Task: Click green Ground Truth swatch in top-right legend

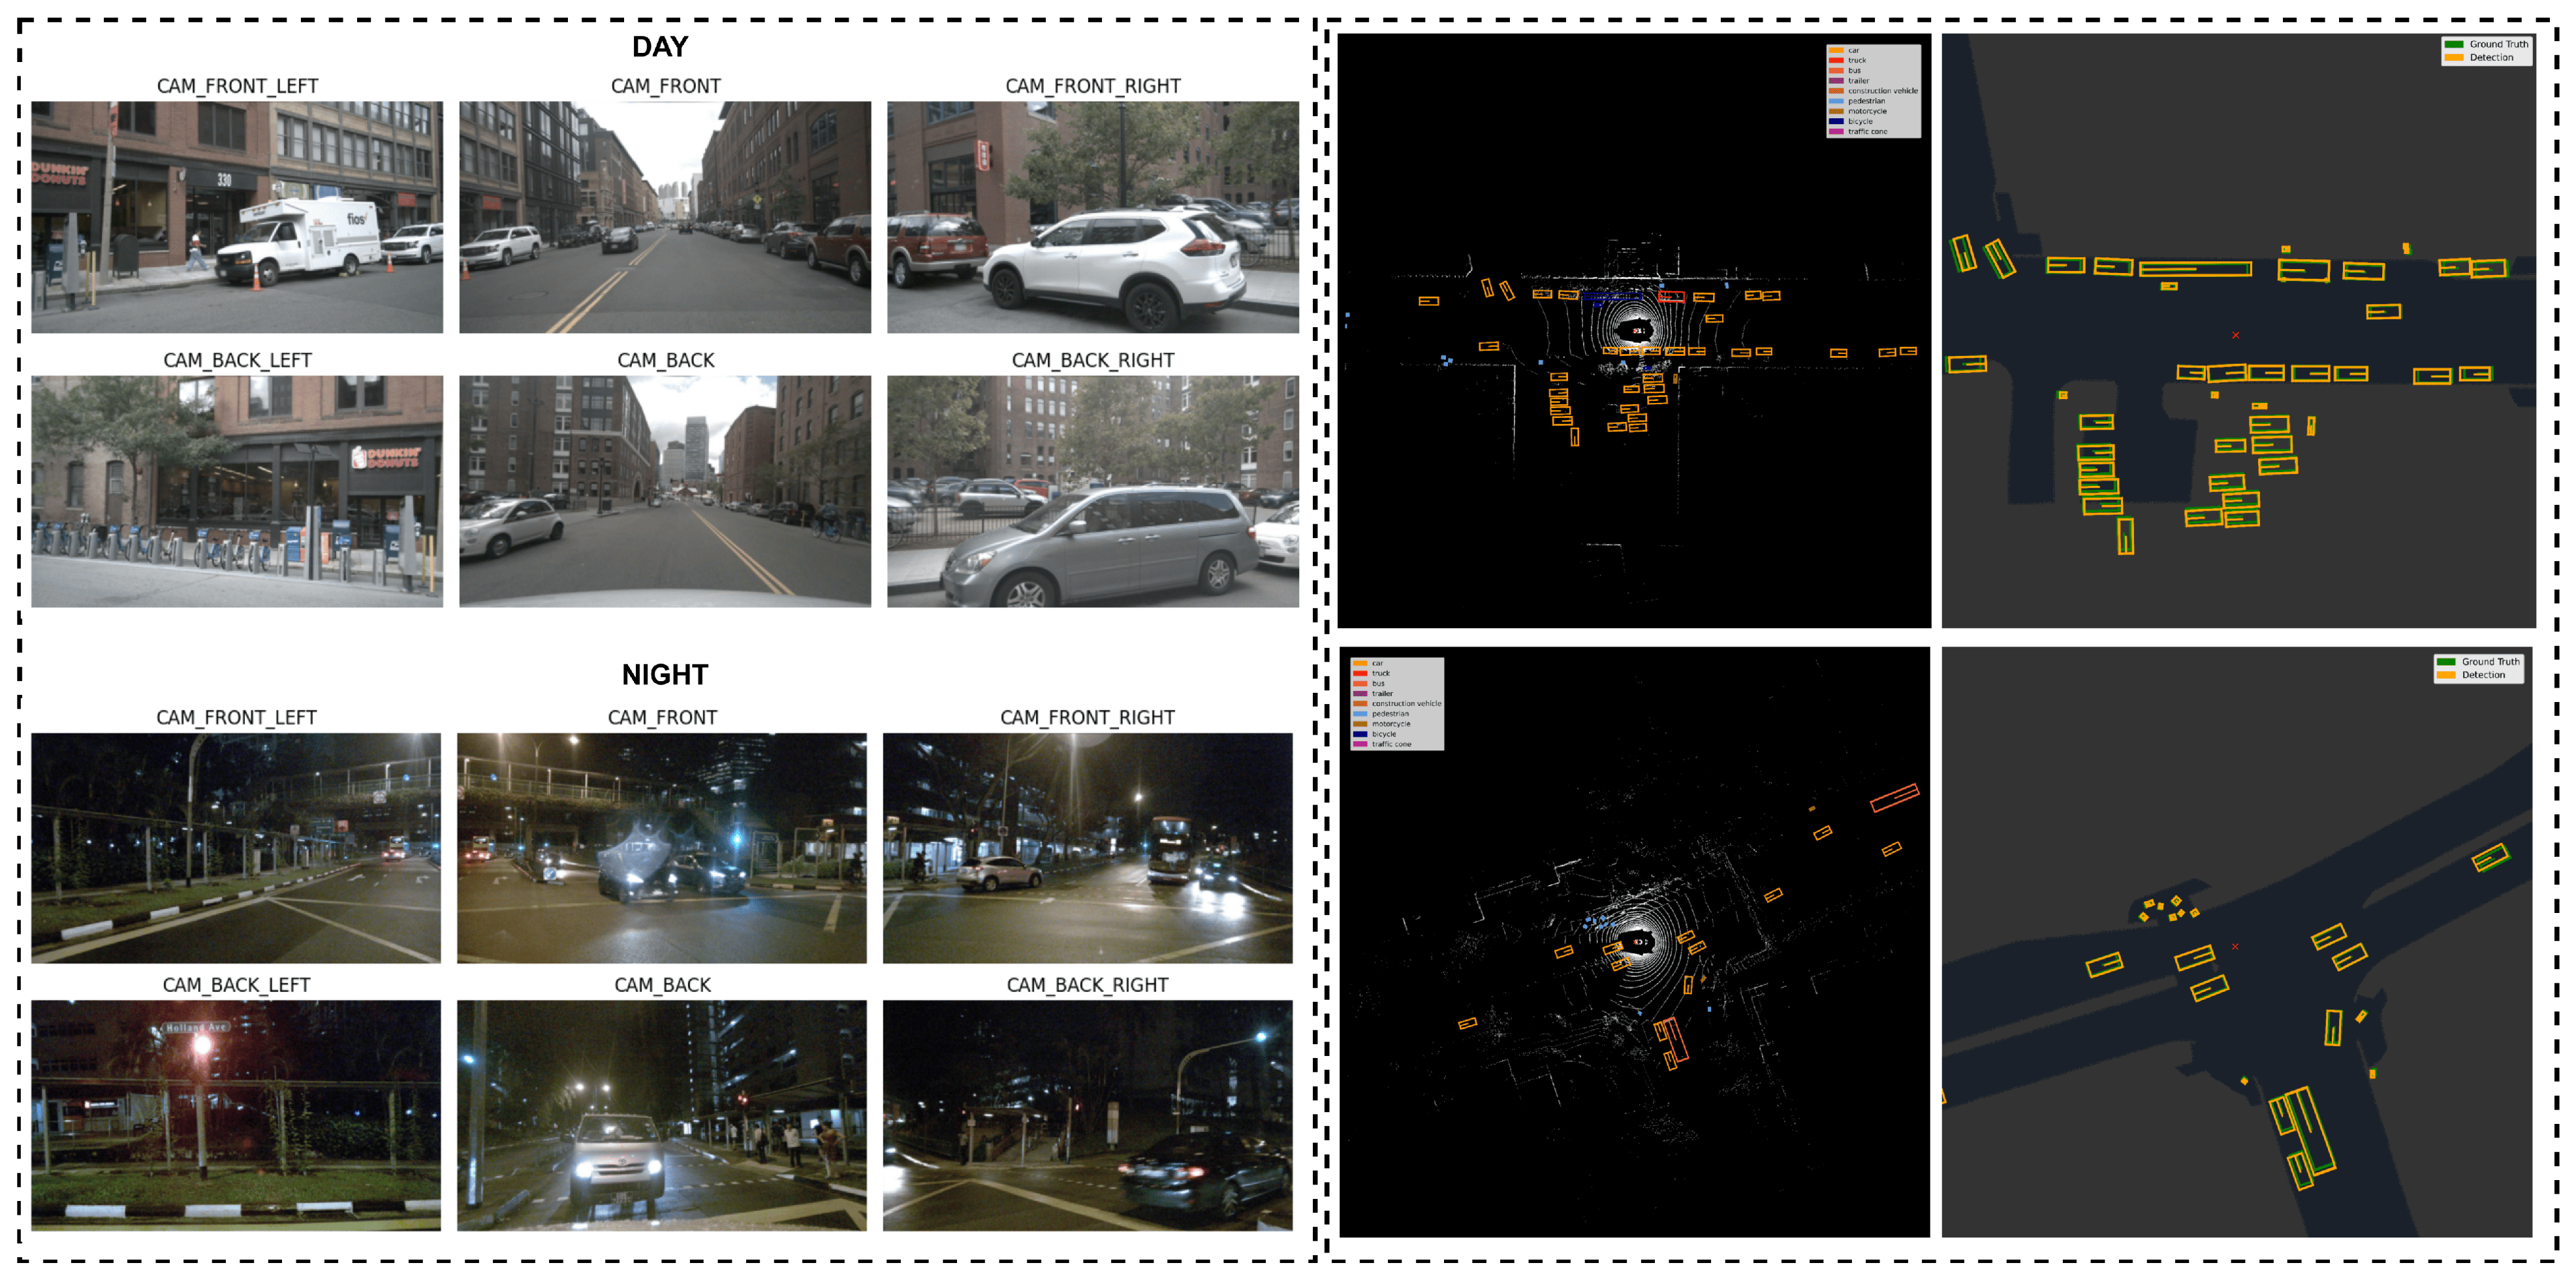Action: pos(2453,44)
